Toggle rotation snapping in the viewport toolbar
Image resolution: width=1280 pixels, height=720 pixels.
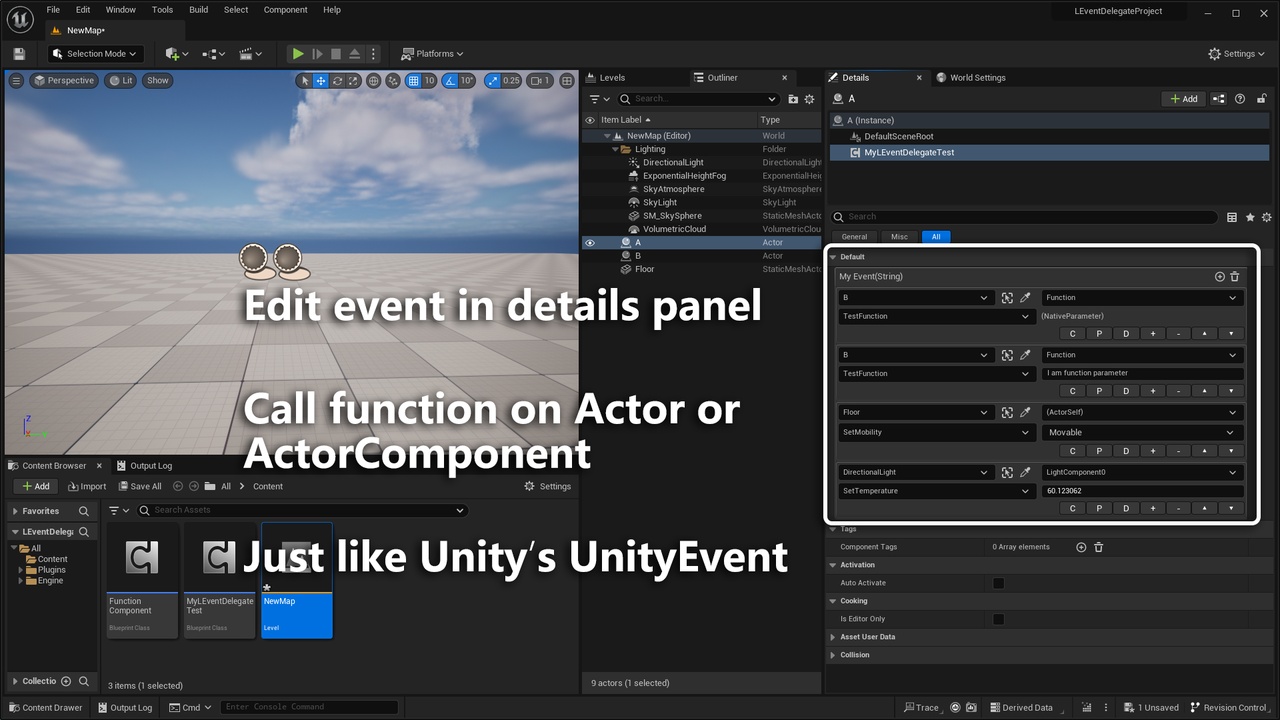pyautogui.click(x=451, y=81)
